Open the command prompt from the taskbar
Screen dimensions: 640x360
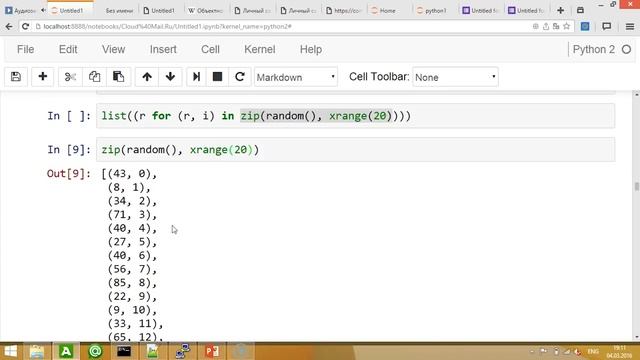[x=124, y=351]
